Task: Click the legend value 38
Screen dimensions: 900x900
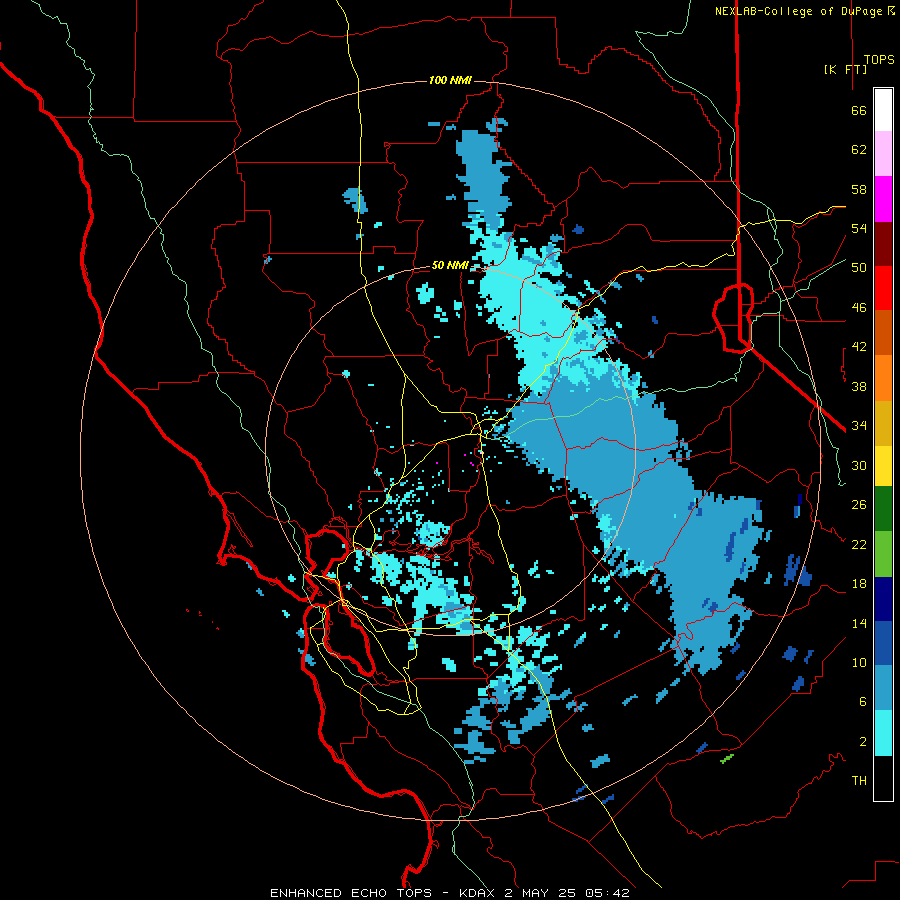Action: 859,386
